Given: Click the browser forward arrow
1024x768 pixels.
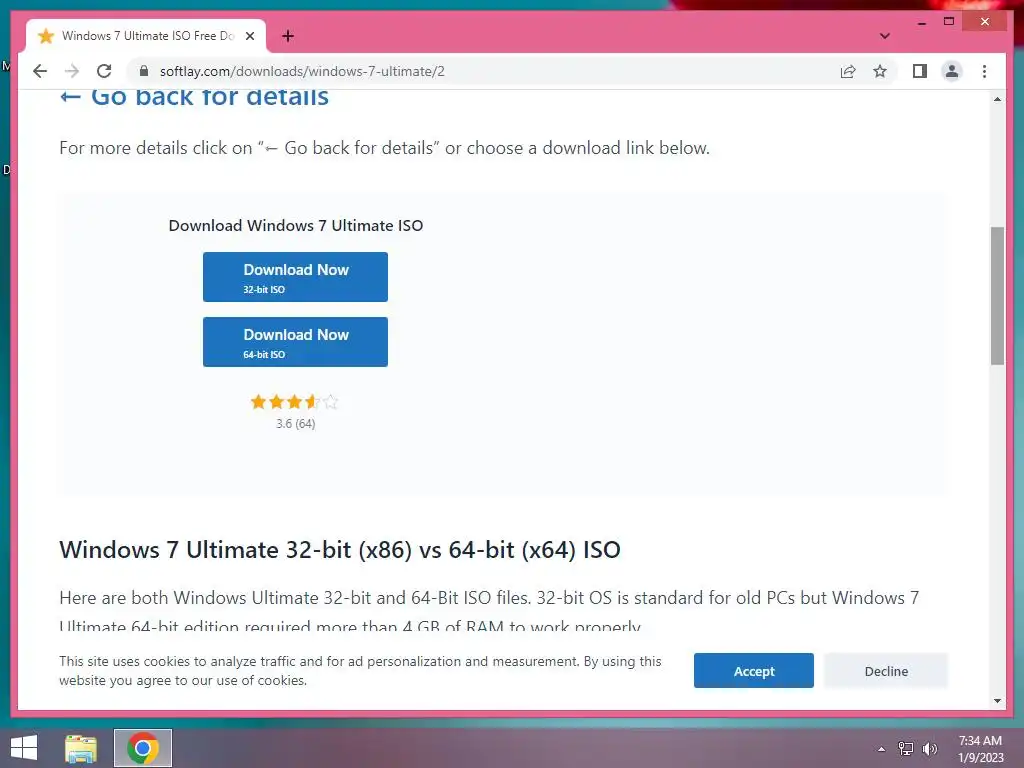Looking at the screenshot, I should click(x=72, y=71).
